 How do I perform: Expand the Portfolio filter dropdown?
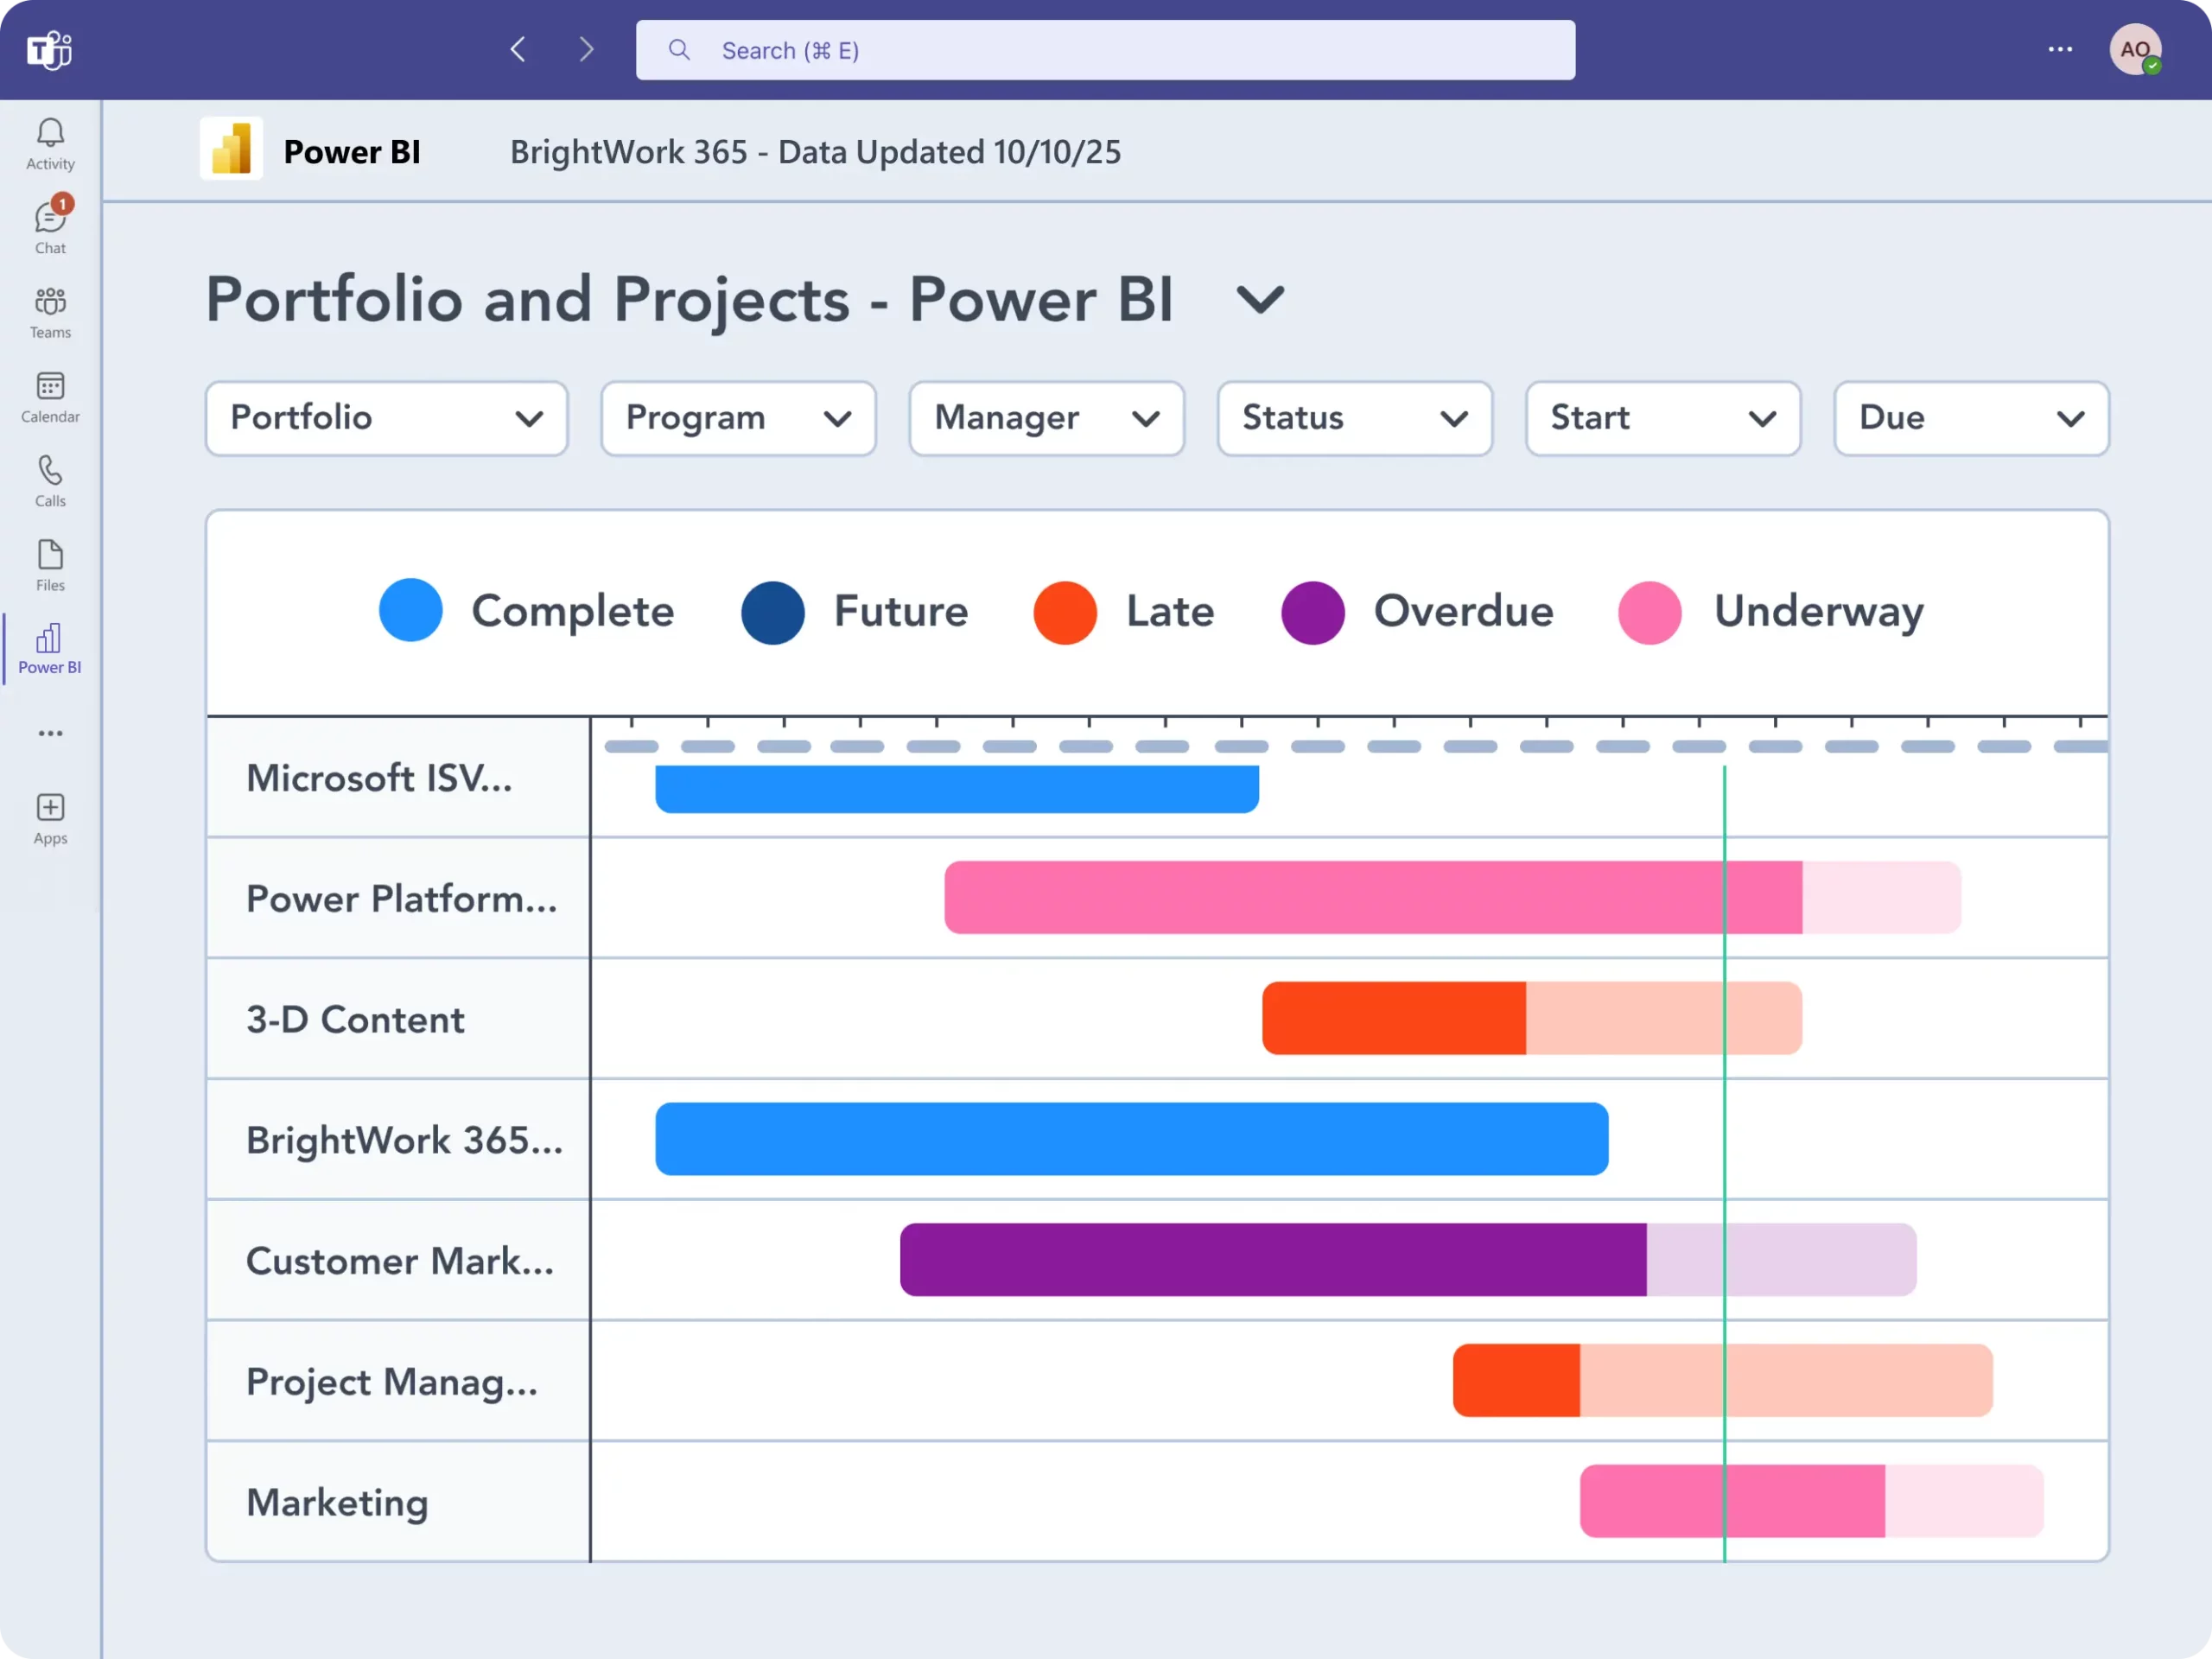pyautogui.click(x=386, y=418)
